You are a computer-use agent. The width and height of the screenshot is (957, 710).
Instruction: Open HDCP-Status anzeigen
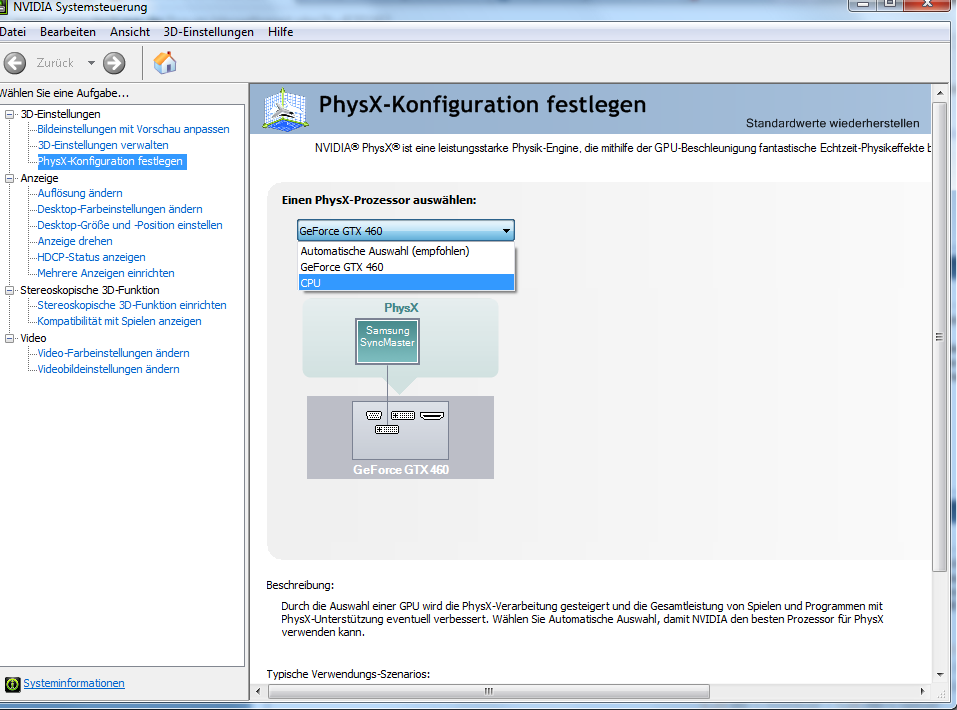click(x=92, y=257)
